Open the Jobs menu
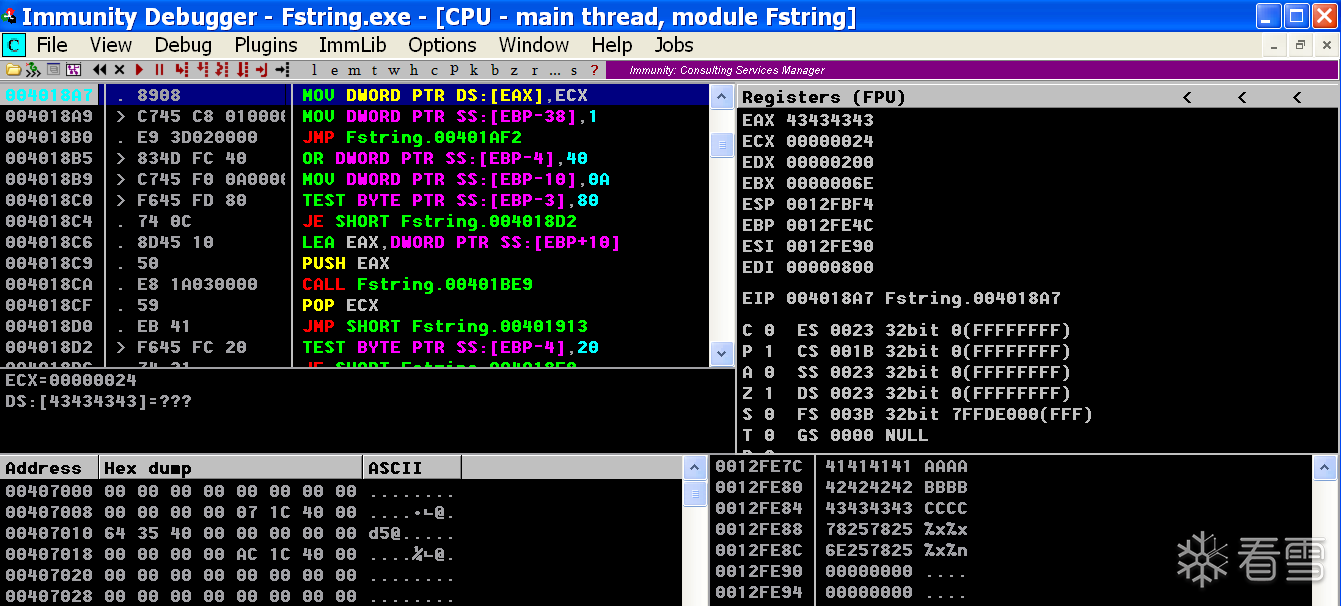The height and width of the screenshot is (606, 1341). pyautogui.click(x=674, y=45)
